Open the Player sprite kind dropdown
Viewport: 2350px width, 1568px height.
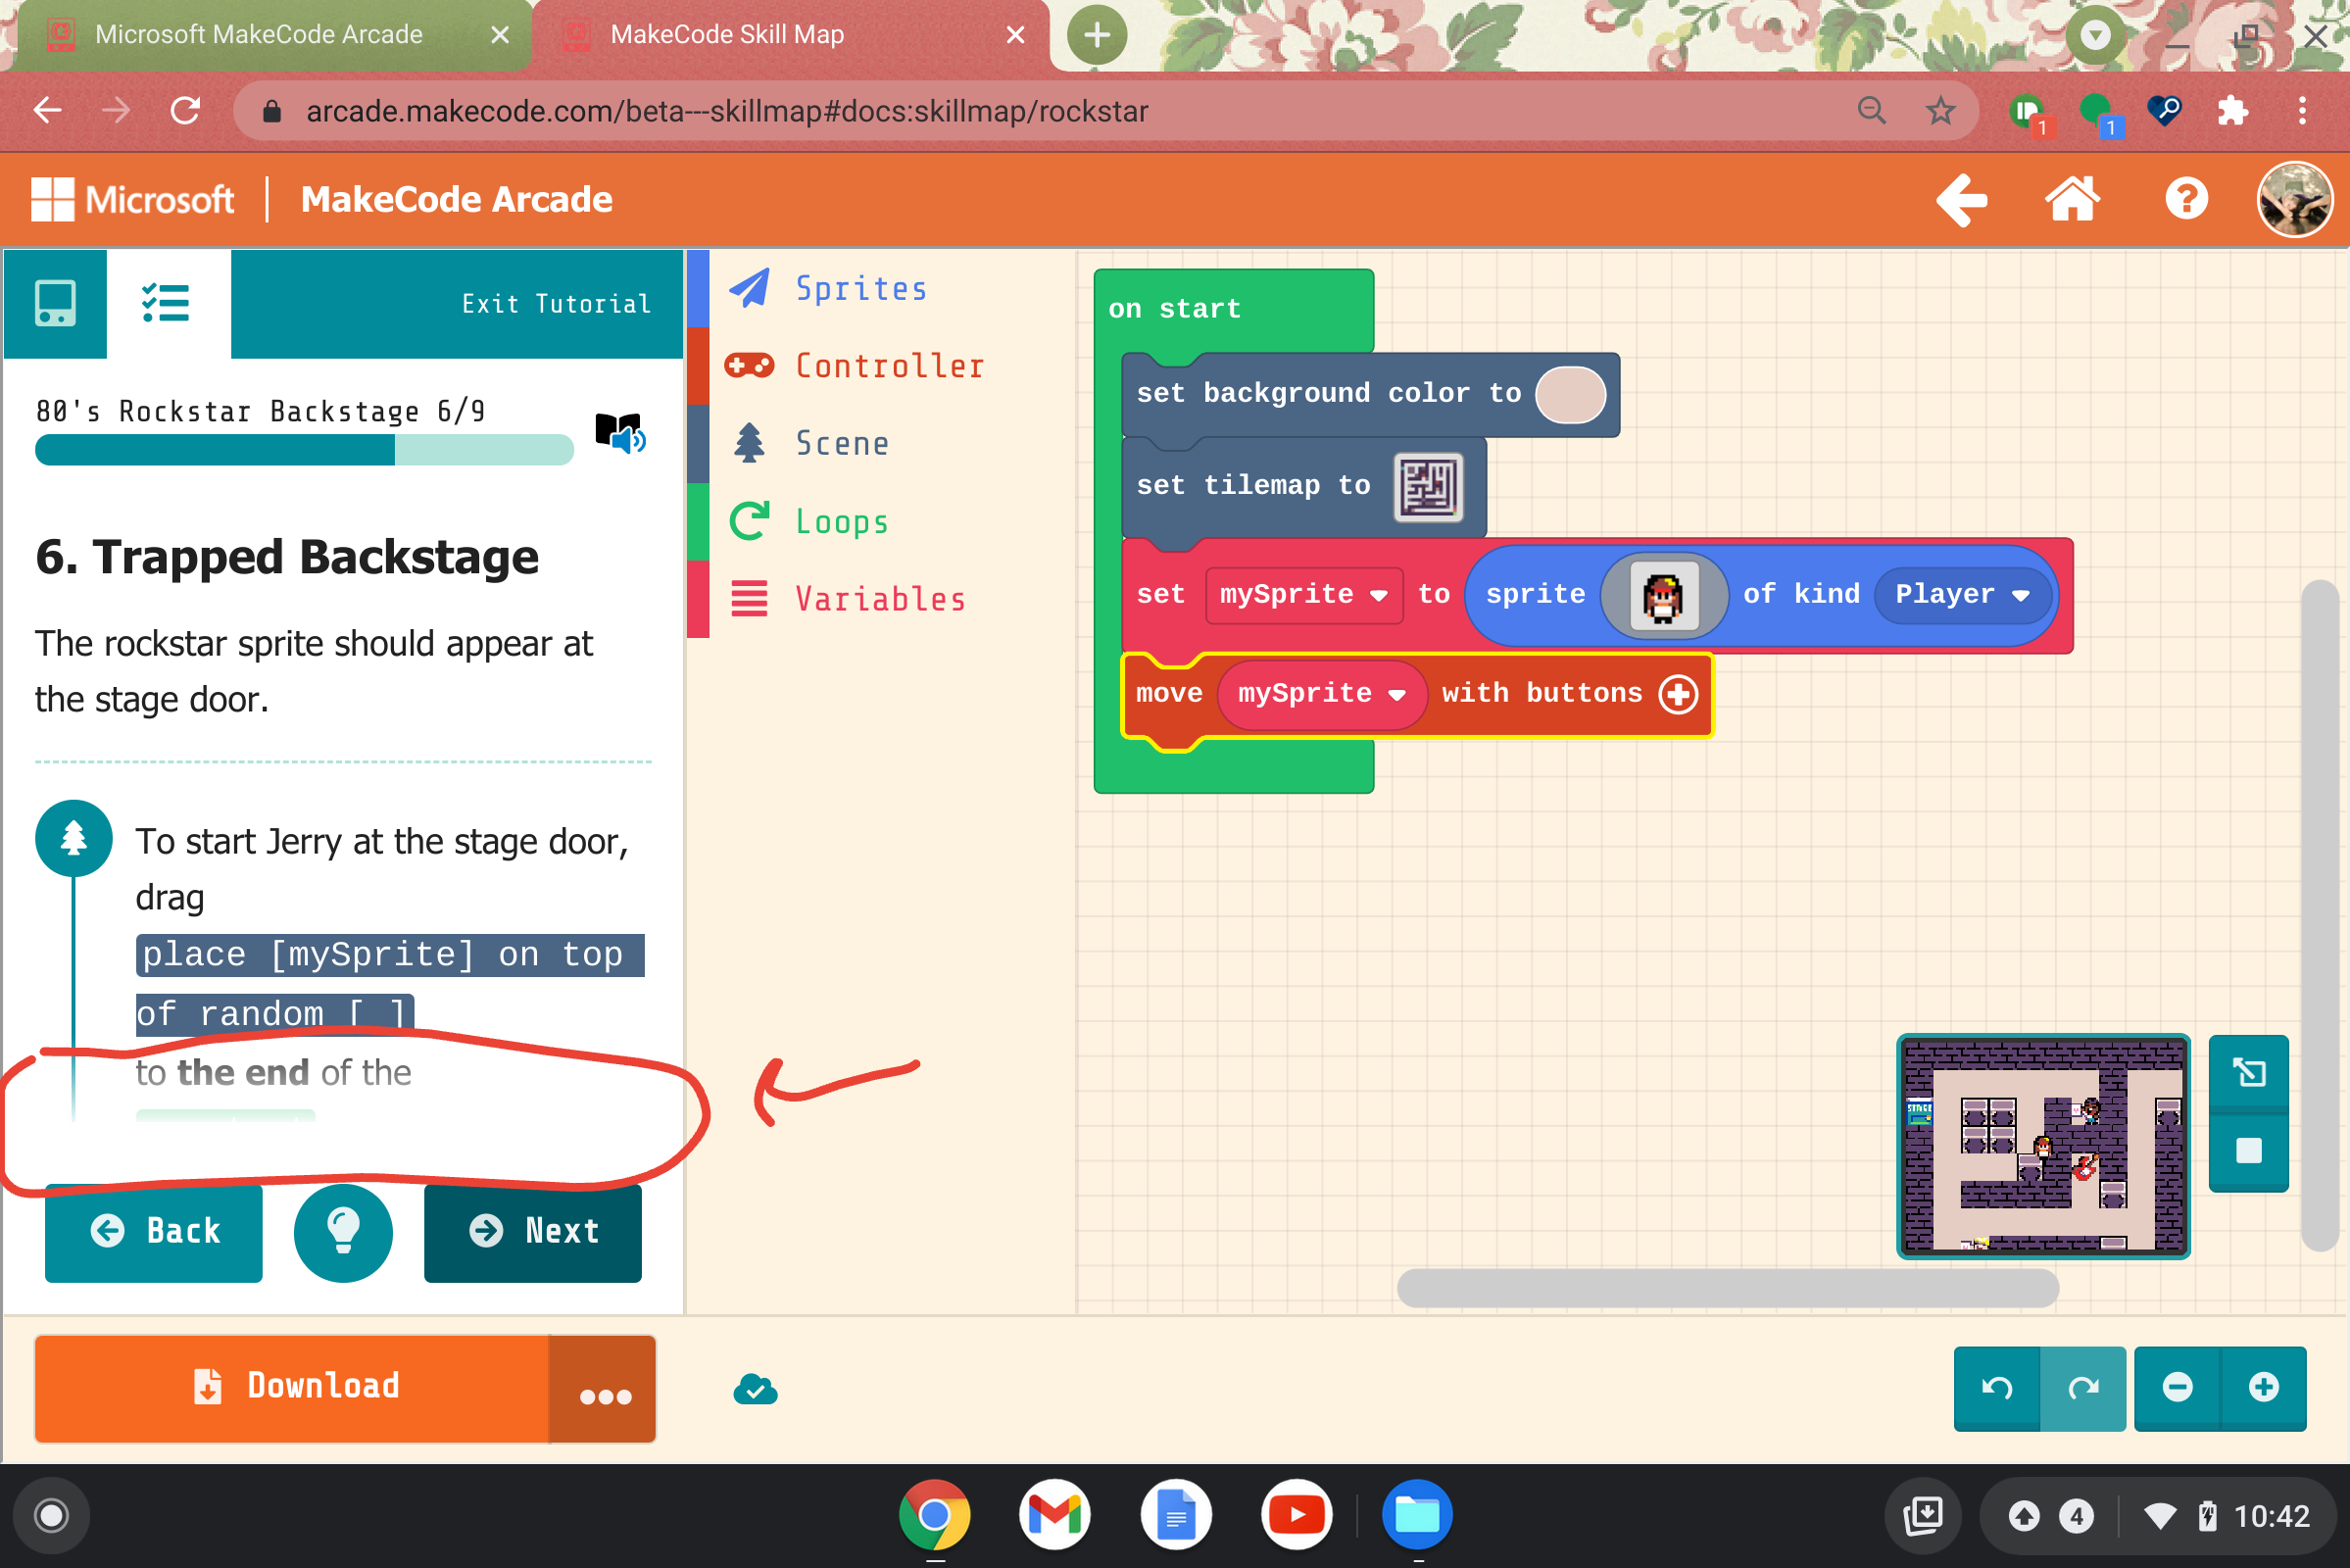[2022, 594]
